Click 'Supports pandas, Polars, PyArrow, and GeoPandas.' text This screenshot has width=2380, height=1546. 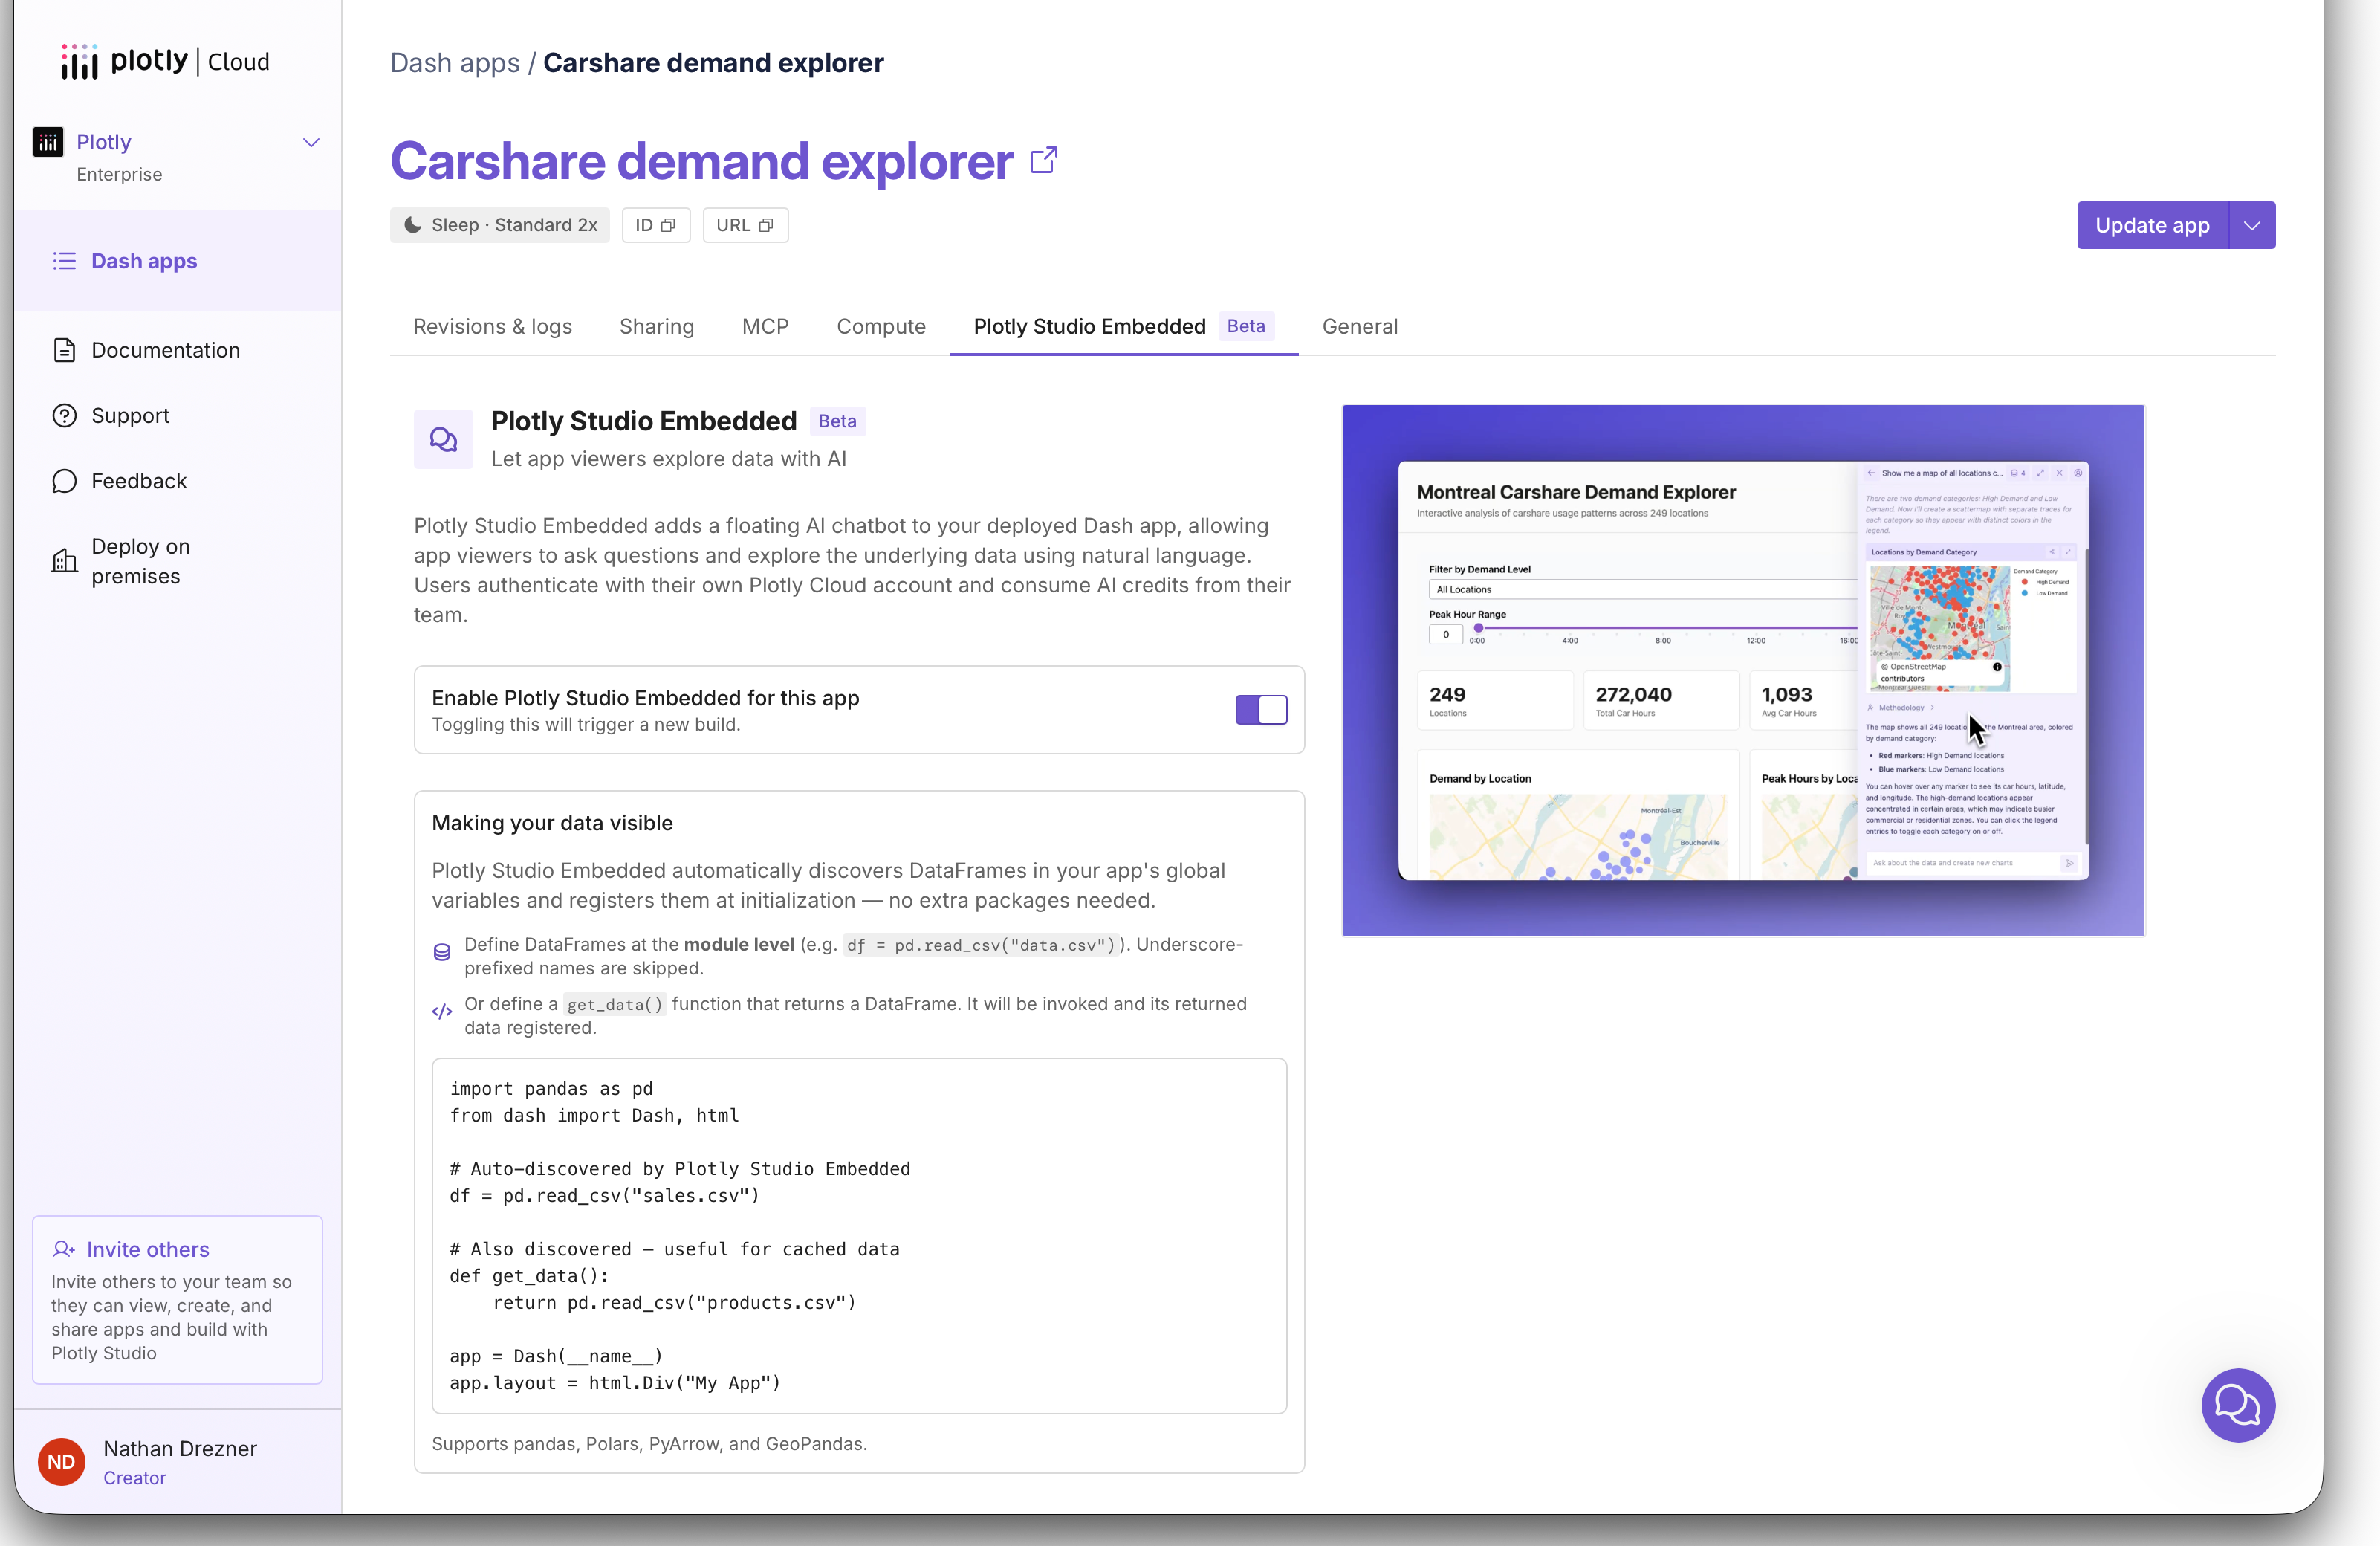click(x=649, y=1444)
